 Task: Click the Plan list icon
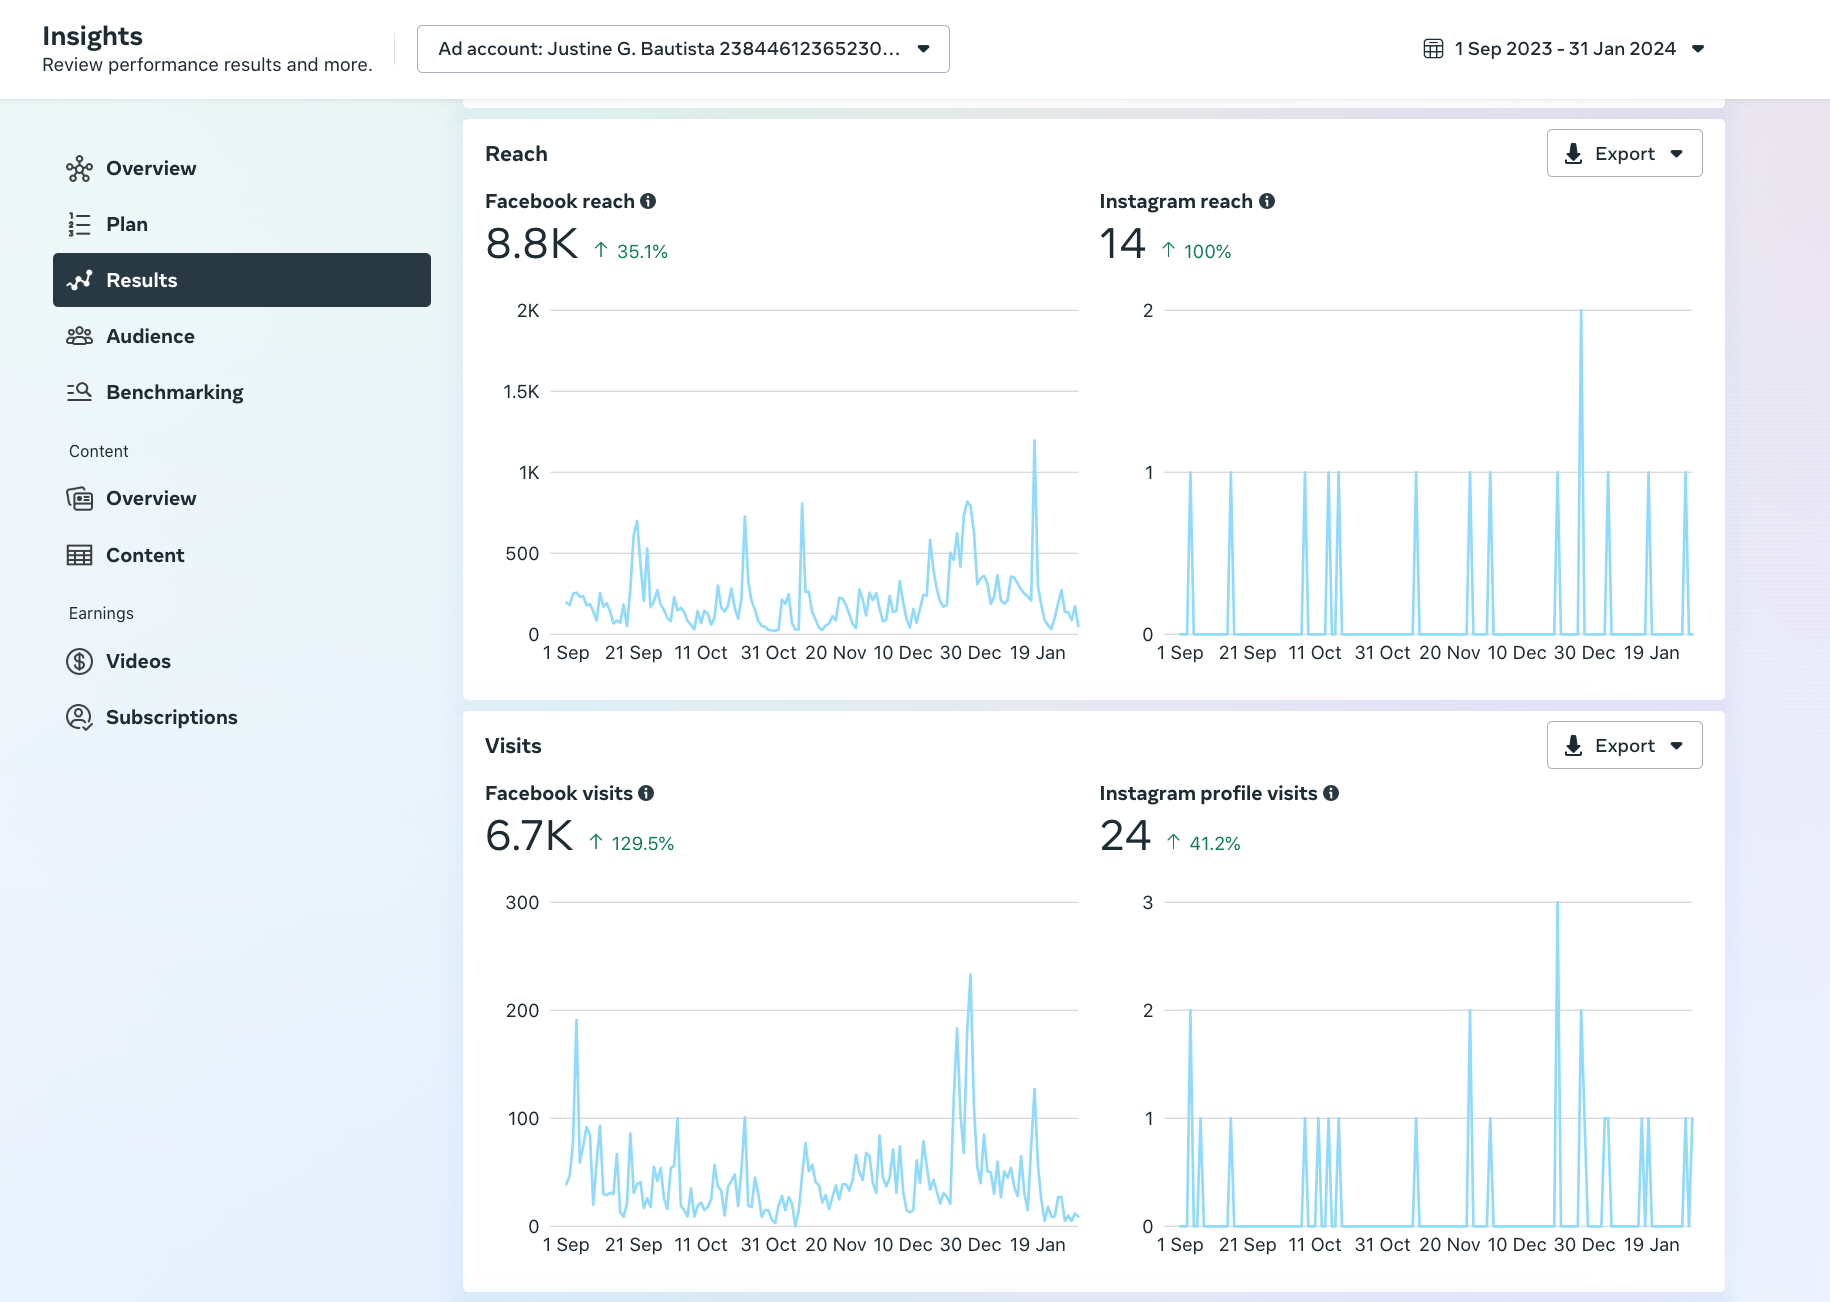pyautogui.click(x=79, y=224)
